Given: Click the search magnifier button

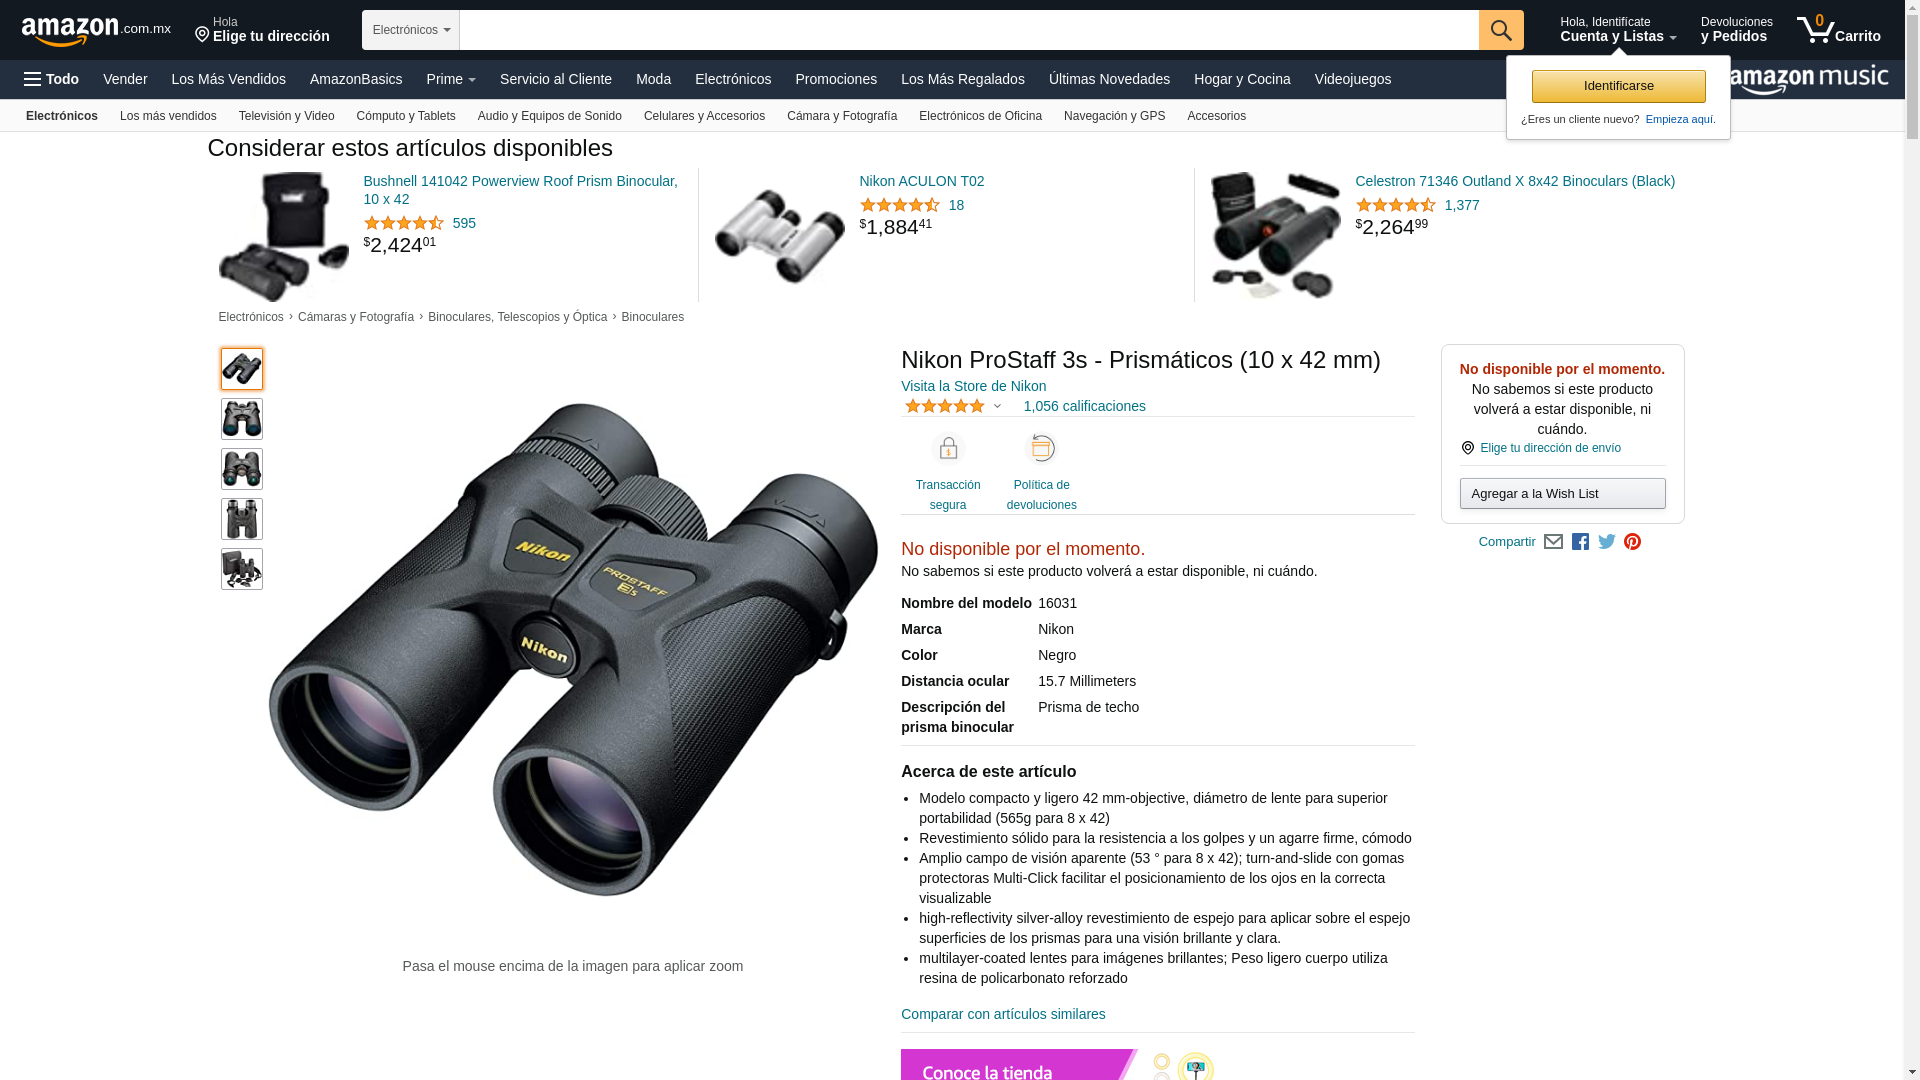Looking at the screenshot, I should (x=1501, y=30).
